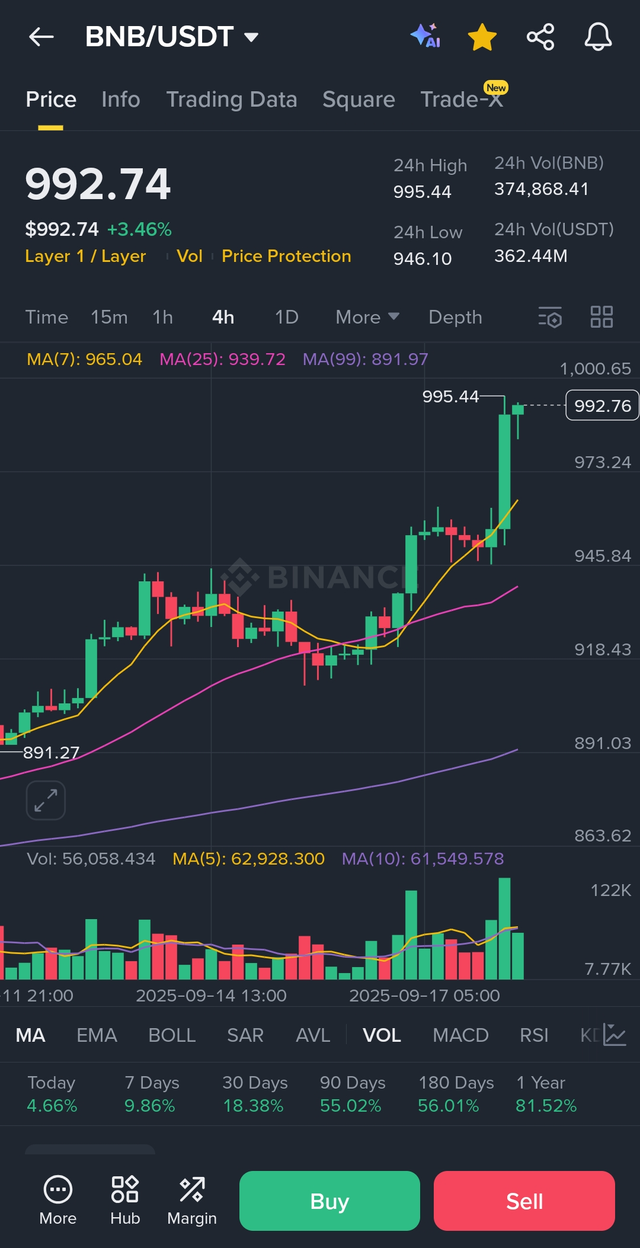Expand the BNB/USDT pair dropdown
The width and height of the screenshot is (640, 1248).
(172, 37)
